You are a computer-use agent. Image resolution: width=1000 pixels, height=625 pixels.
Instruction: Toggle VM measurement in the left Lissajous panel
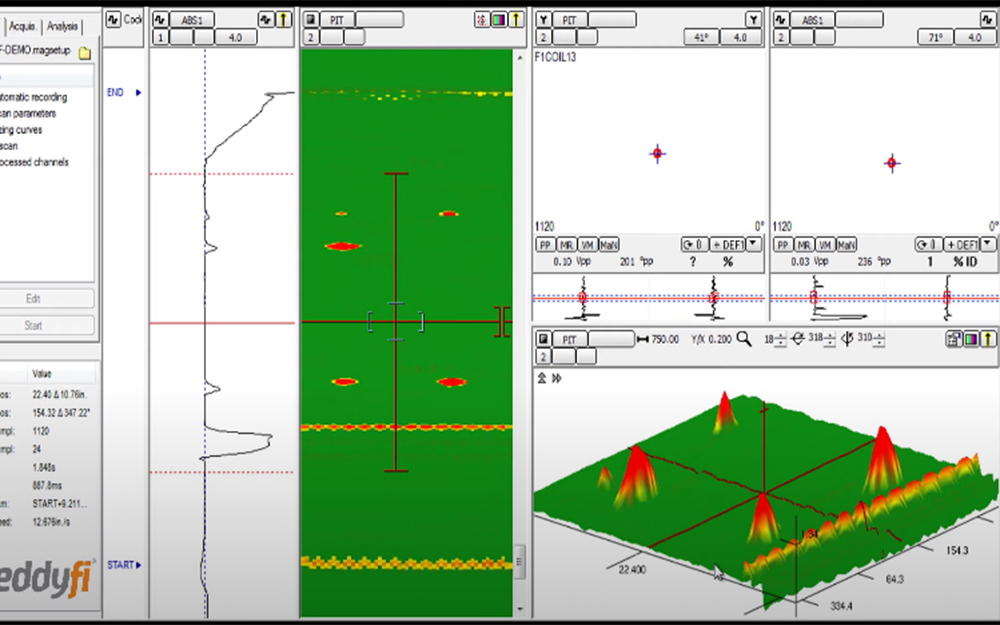point(587,245)
